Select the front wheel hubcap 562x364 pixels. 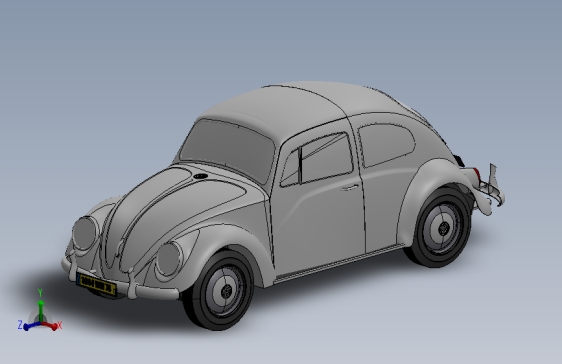(225, 290)
